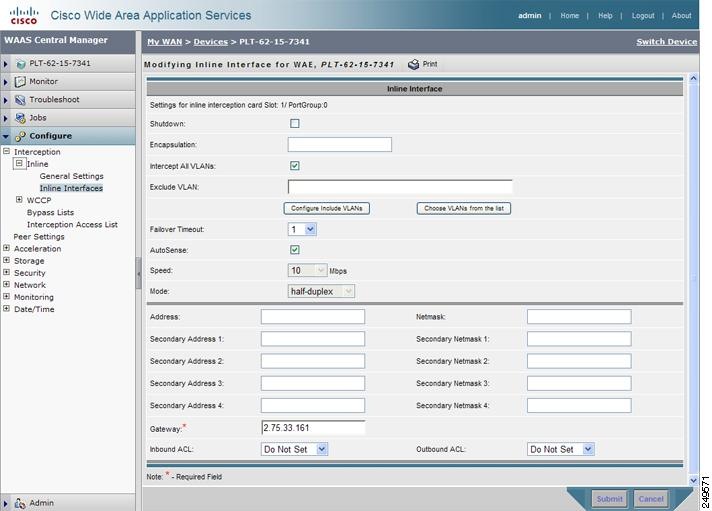Follow the Devices breadcrumb link
Image resolution: width=712 pixels, height=511 pixels.
pos(211,42)
